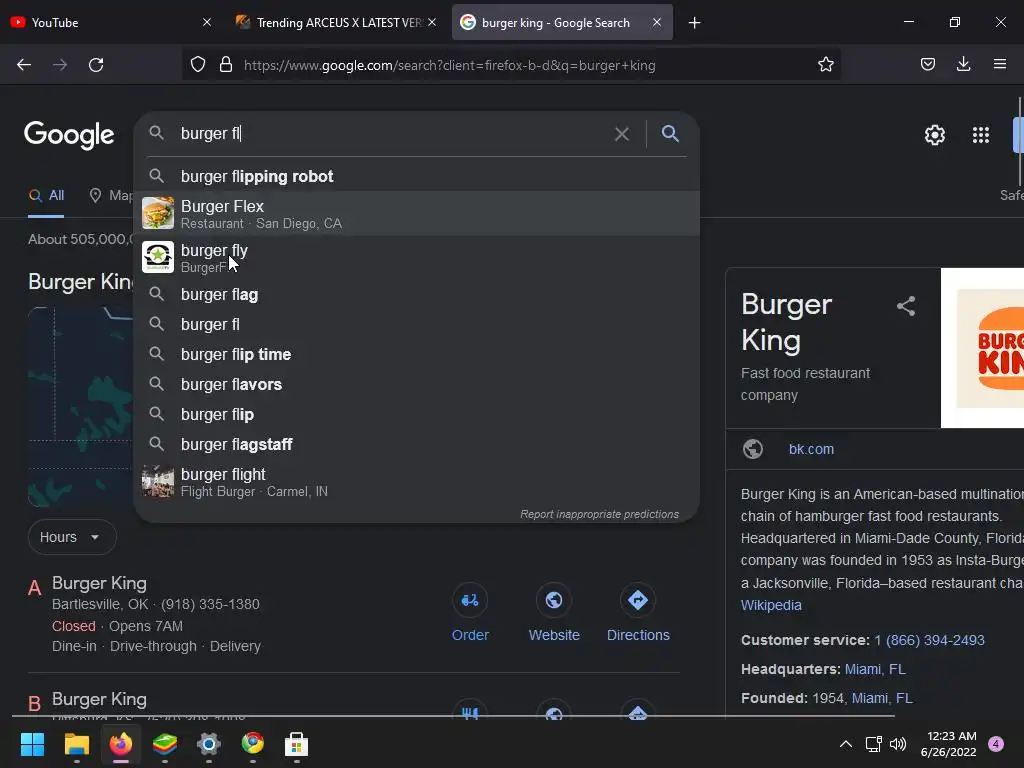Click the Firefox taskbar icon
1024x768 pixels.
click(x=121, y=744)
